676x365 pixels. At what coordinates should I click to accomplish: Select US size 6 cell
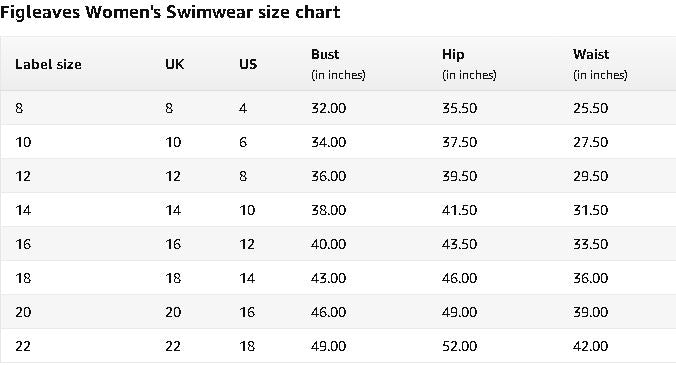pos(243,142)
